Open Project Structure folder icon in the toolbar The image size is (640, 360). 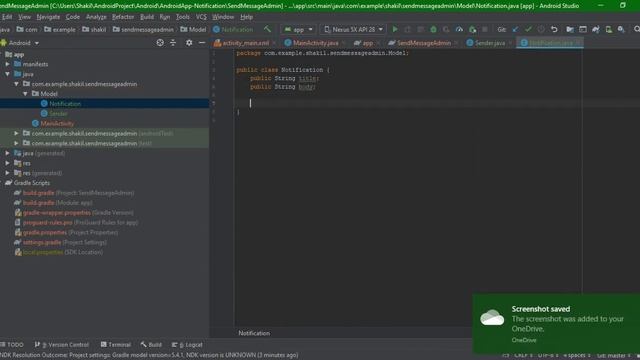pos(570,29)
